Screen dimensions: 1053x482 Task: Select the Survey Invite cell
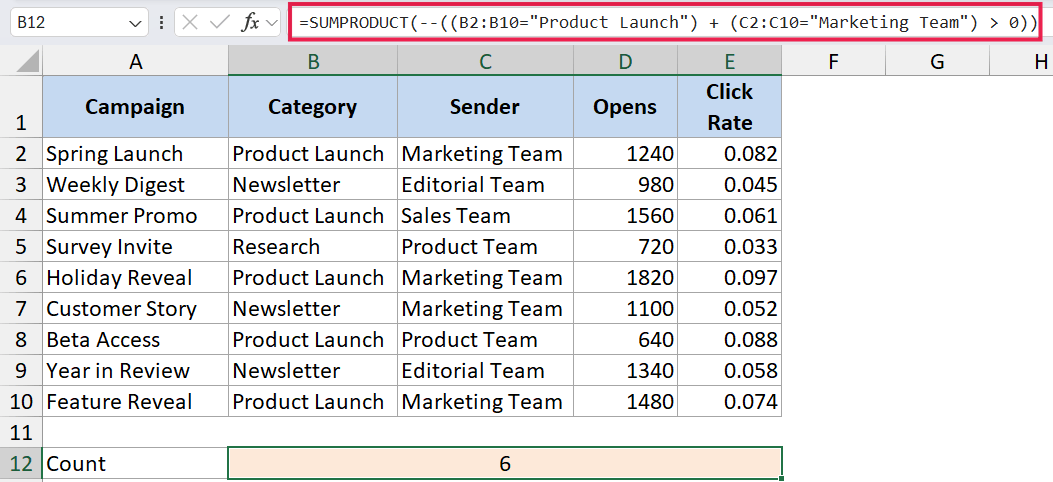(136, 246)
